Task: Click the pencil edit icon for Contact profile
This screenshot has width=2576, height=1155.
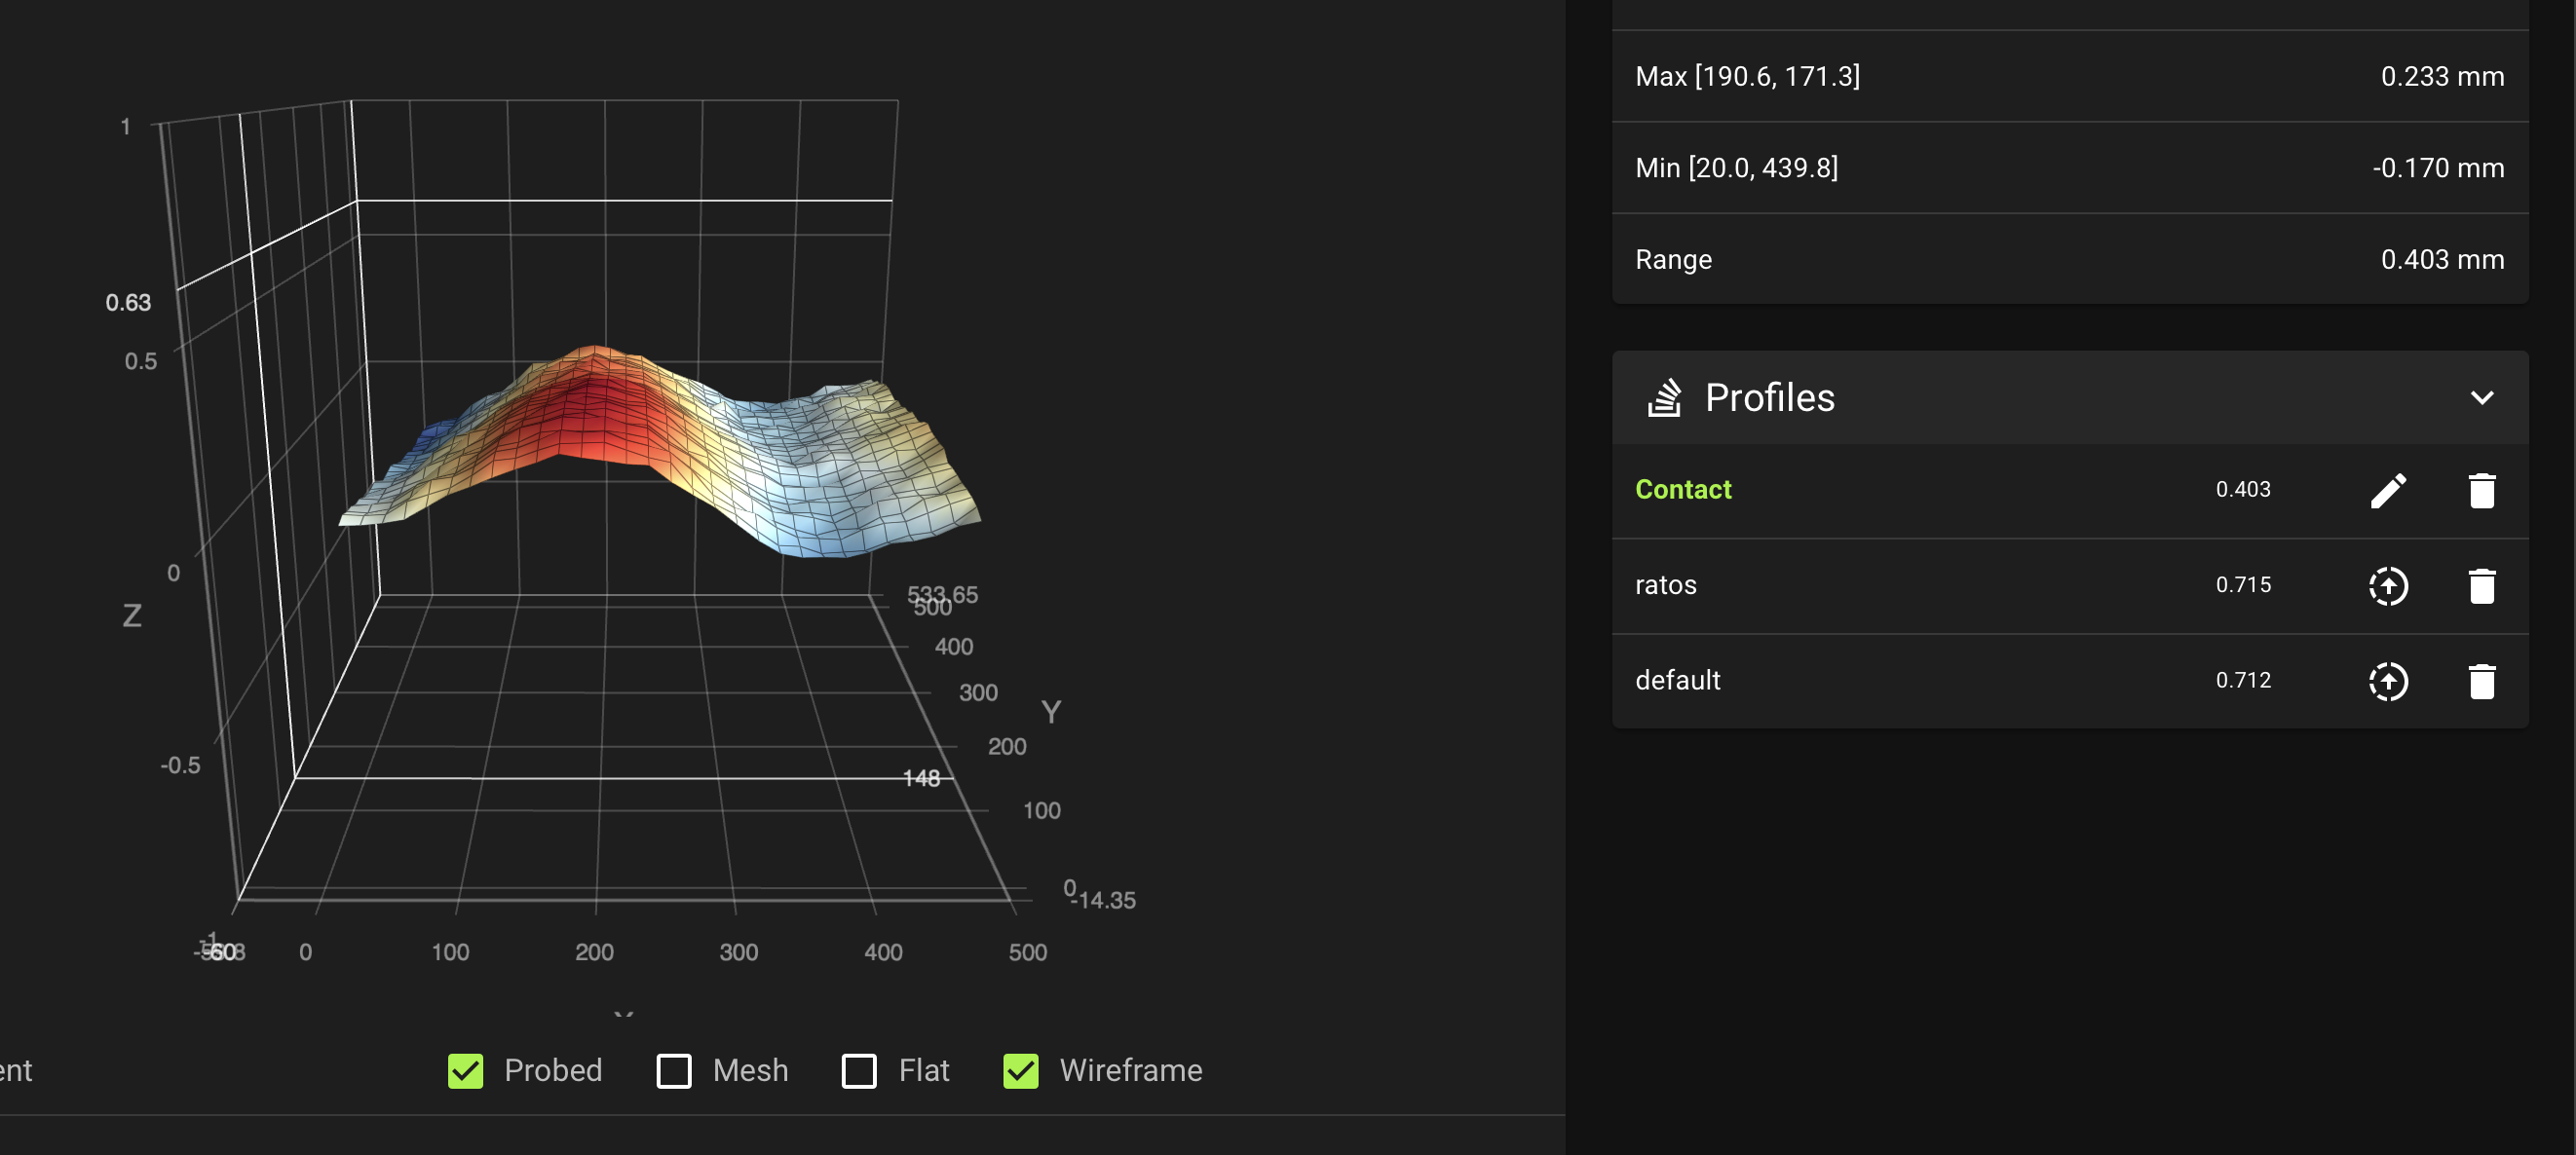Action: [2388, 490]
